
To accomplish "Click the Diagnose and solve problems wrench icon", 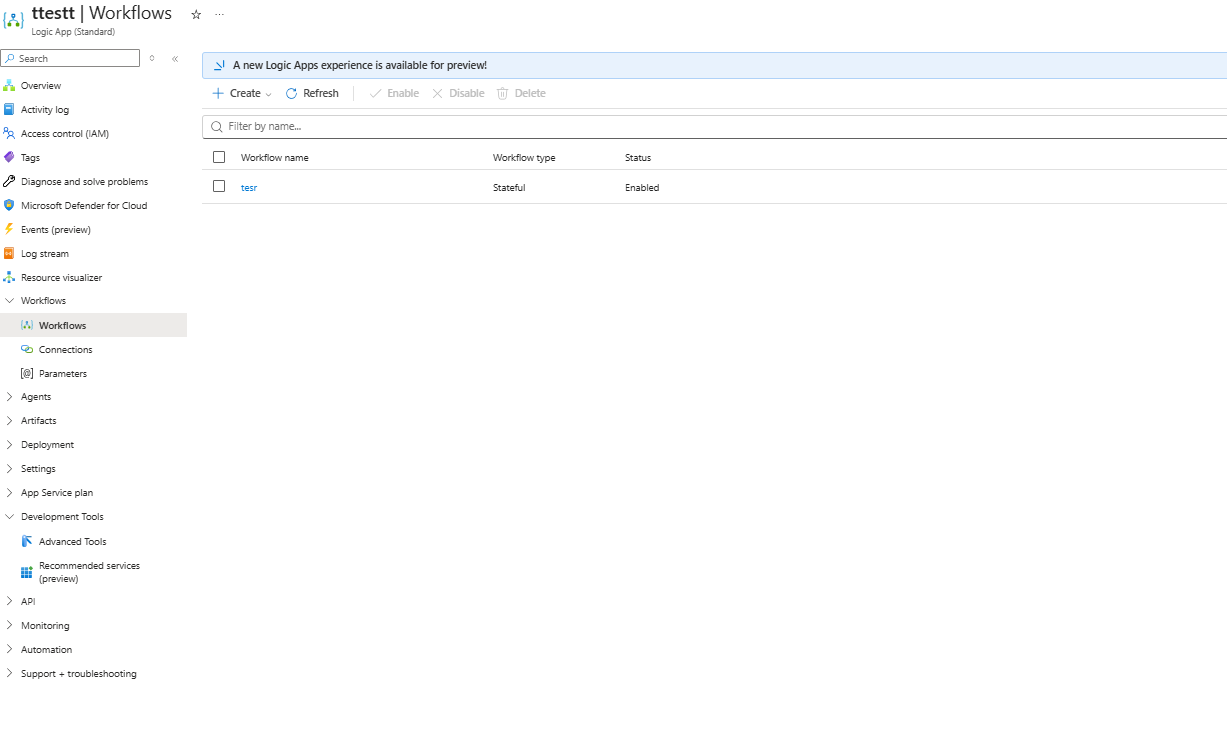I will click(9, 182).
